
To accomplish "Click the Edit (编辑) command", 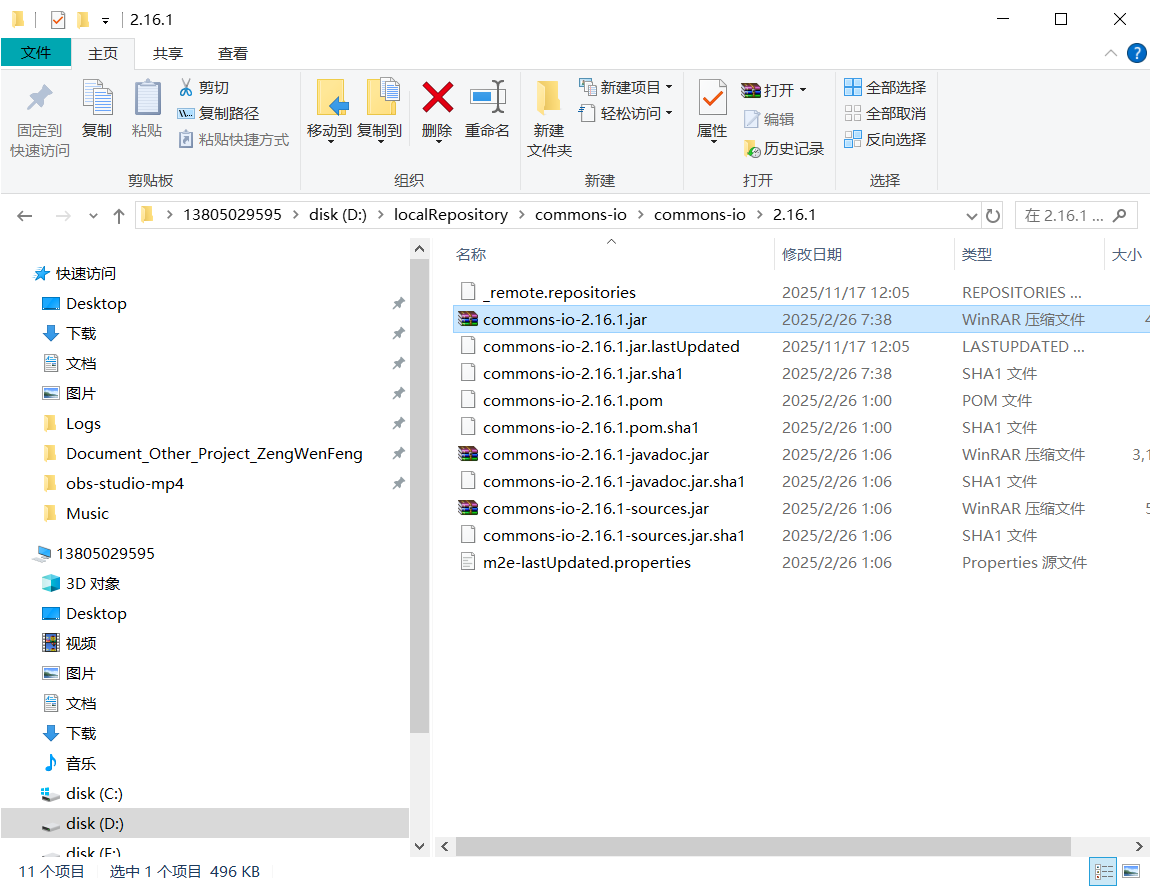I will pyautogui.click(x=769, y=119).
